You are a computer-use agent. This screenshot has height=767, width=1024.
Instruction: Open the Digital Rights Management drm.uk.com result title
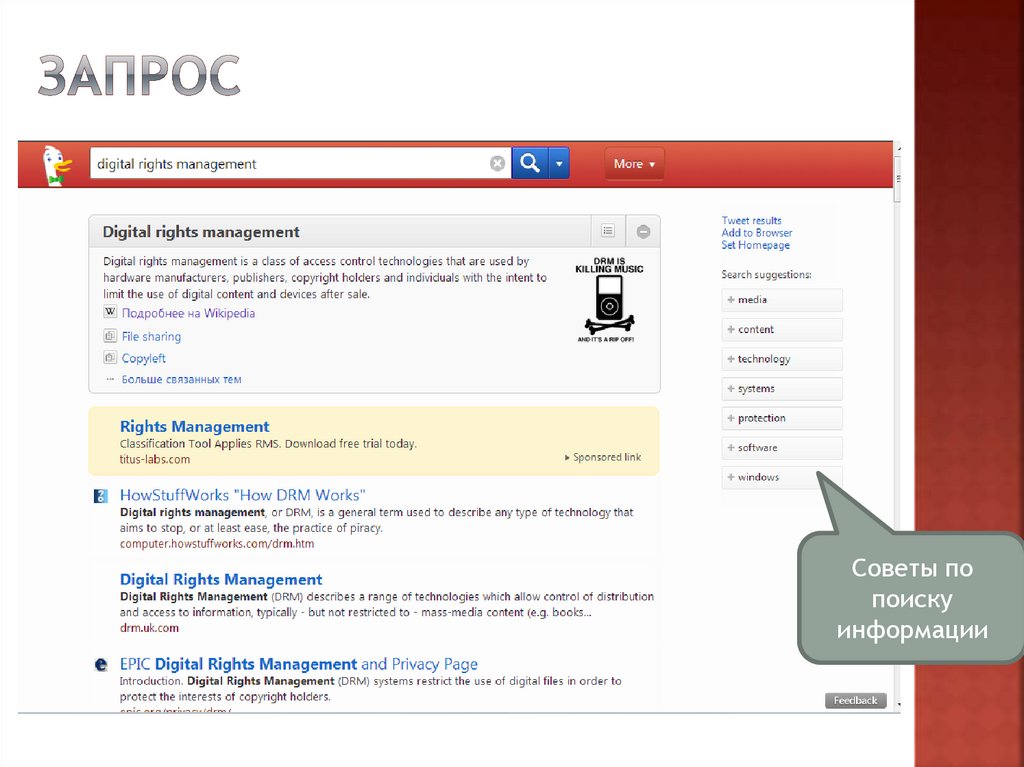[221, 579]
